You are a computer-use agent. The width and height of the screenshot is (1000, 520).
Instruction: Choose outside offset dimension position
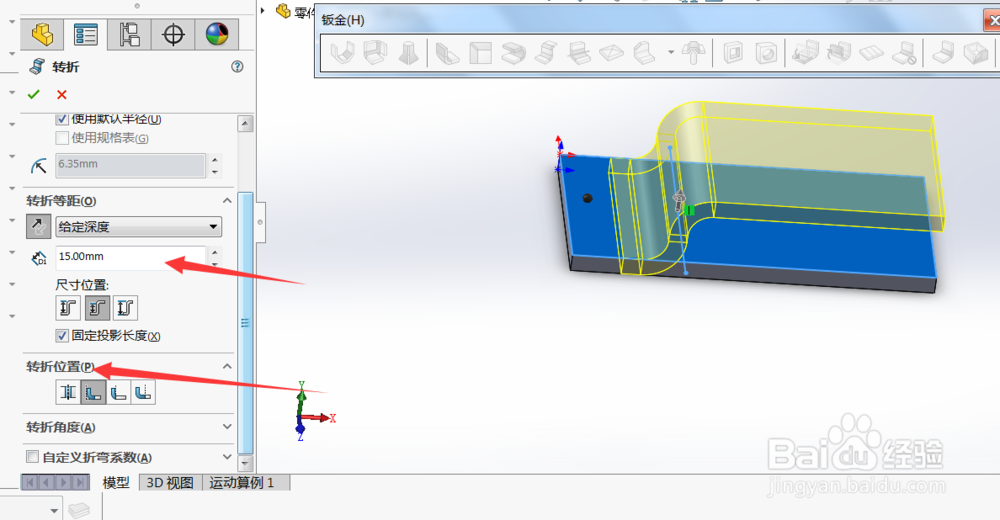pyautogui.click(x=68, y=308)
